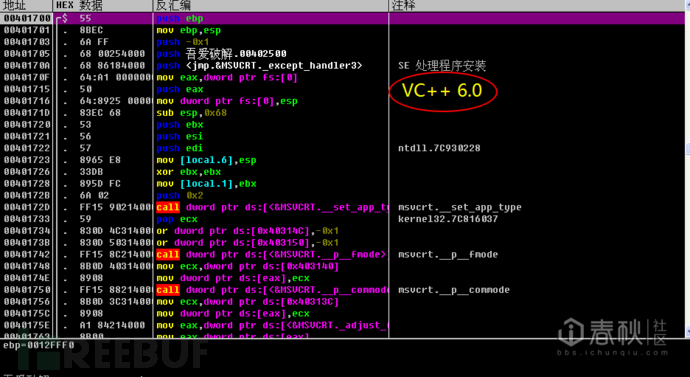
Task: Click the "msvcrt.__set_app_type" comment
Action: (x=460, y=208)
